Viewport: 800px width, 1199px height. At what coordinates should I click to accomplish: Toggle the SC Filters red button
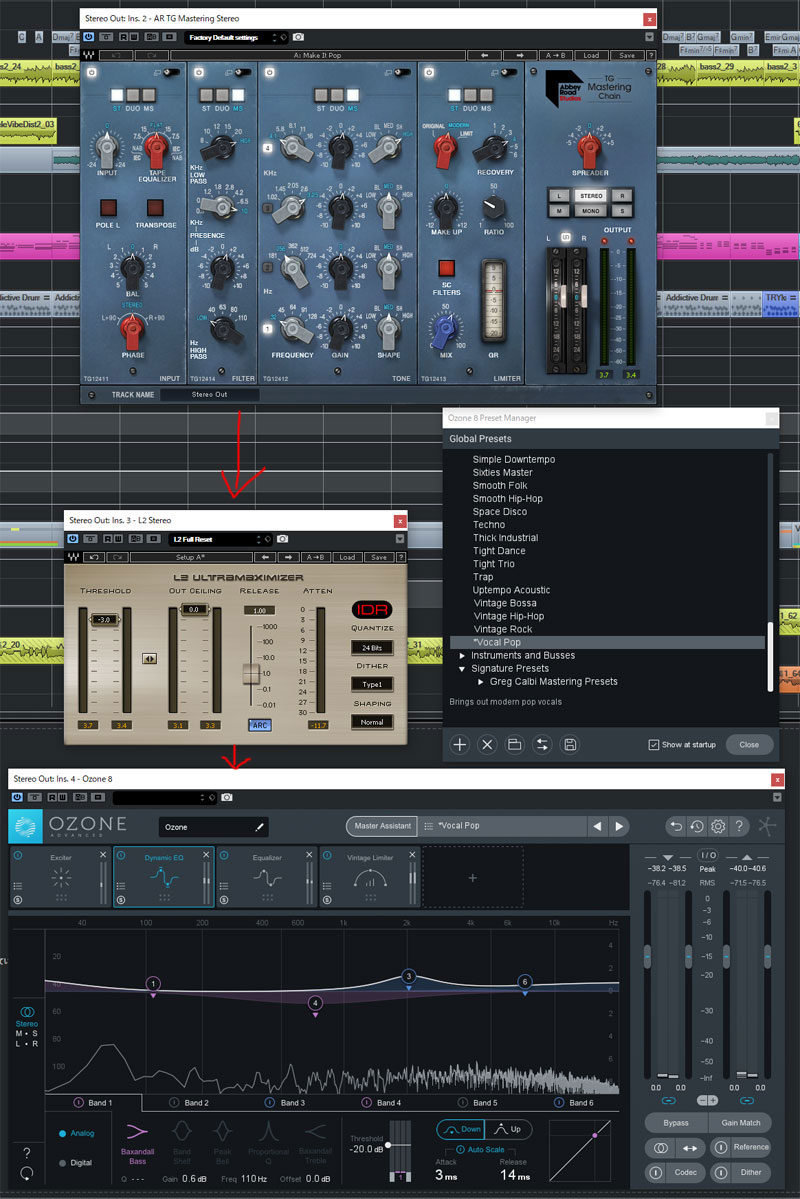pos(446,268)
